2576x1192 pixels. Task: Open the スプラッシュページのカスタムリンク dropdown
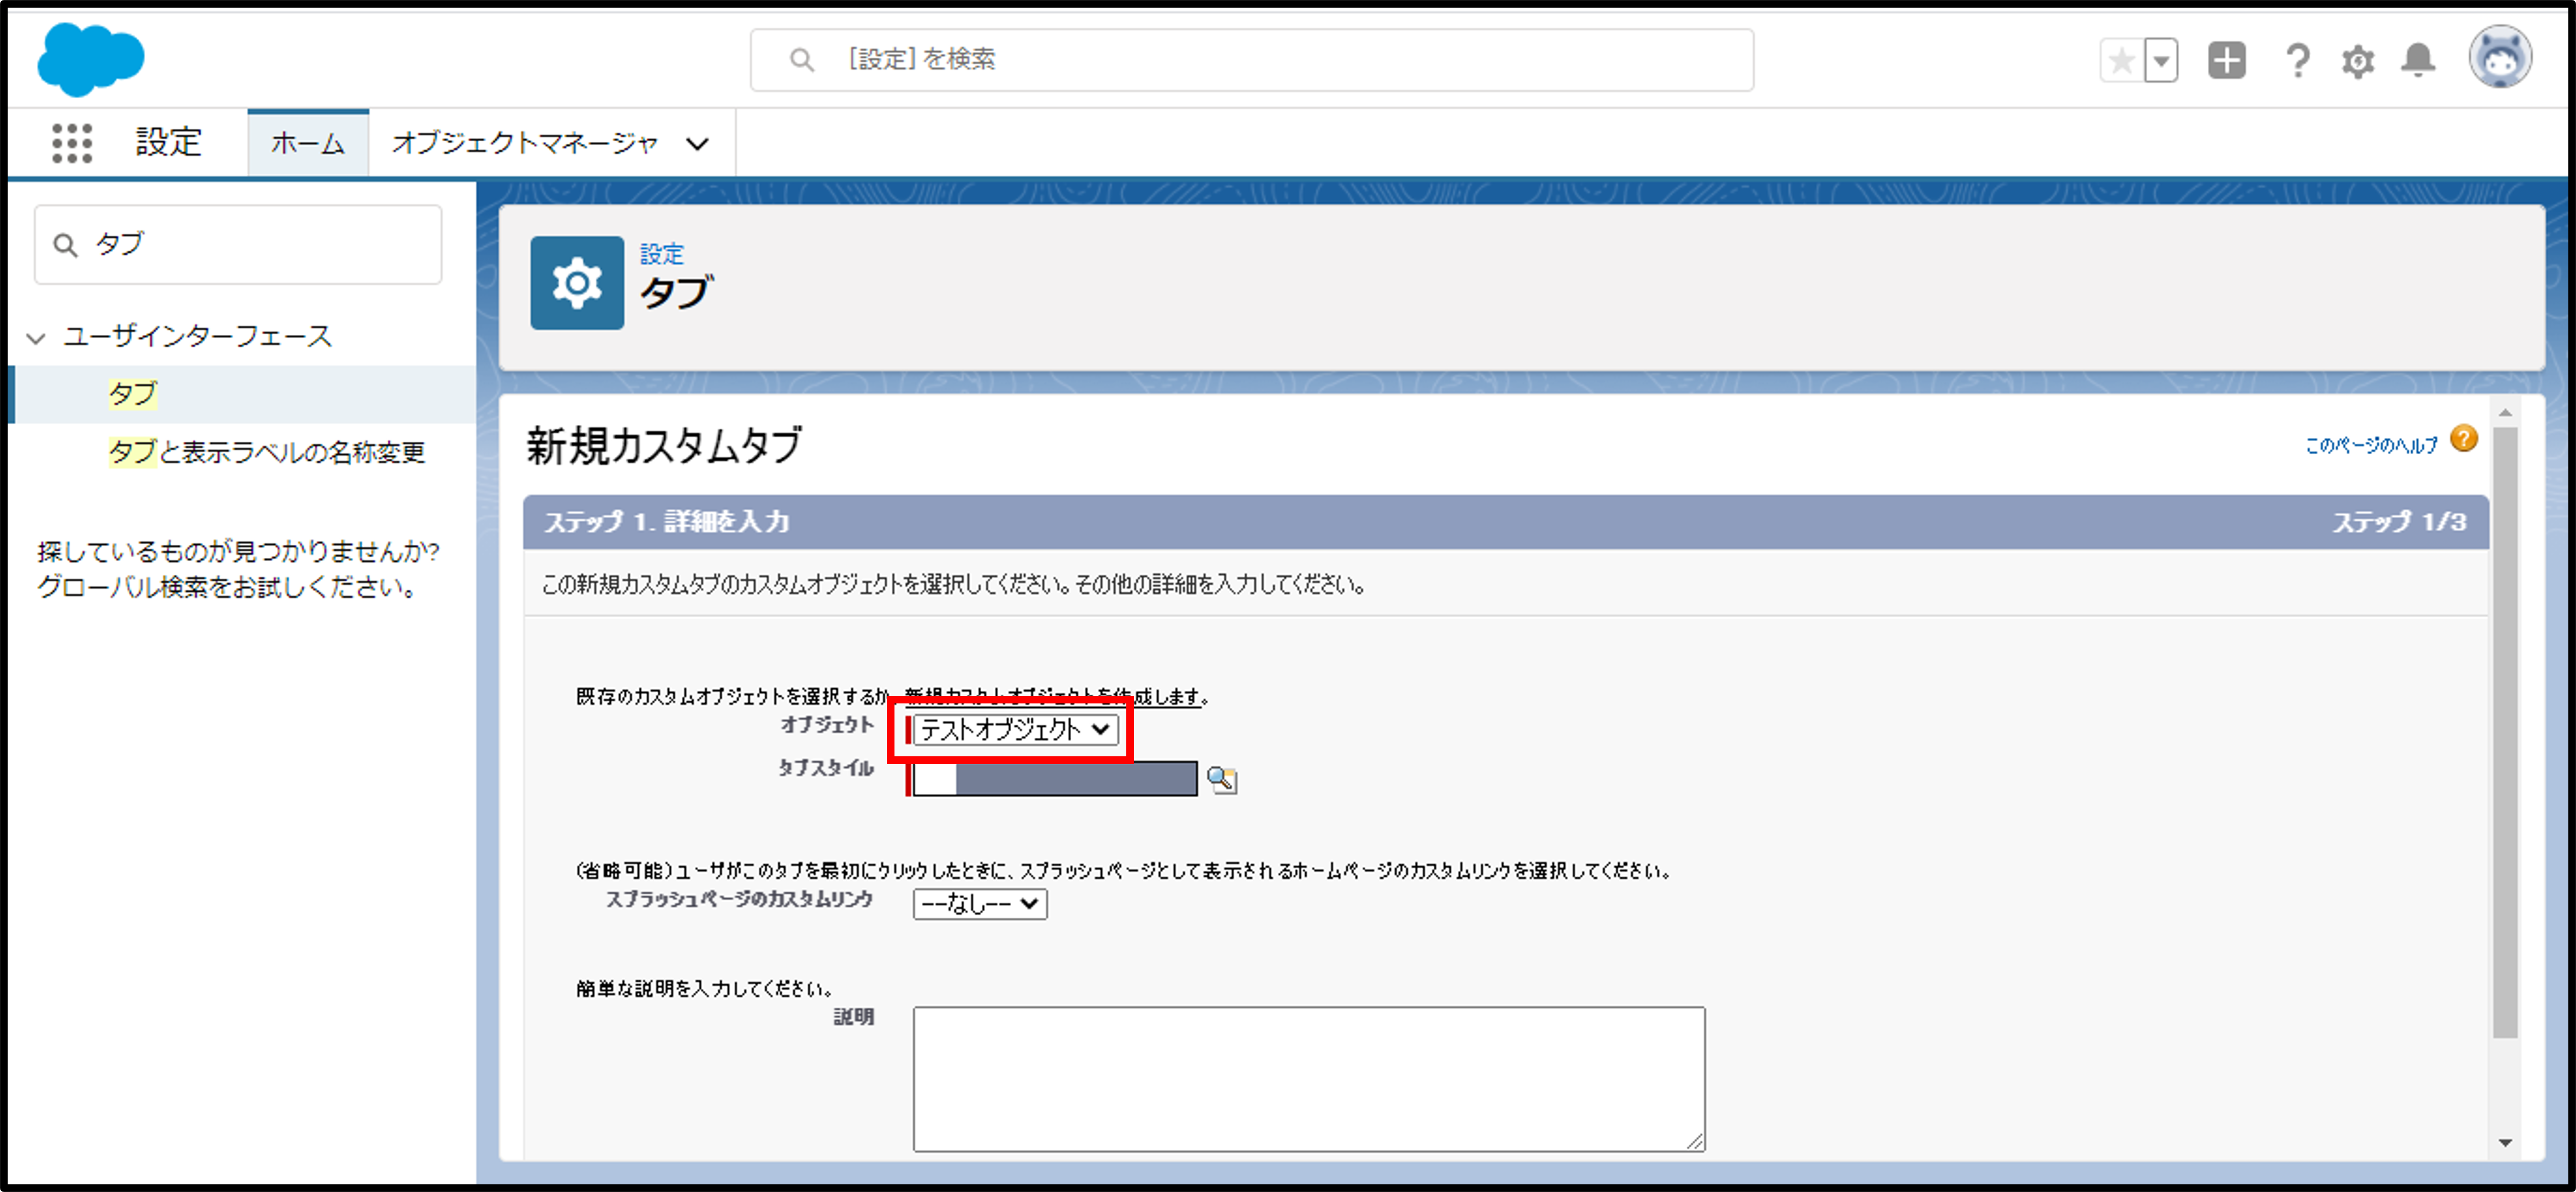[x=979, y=904]
